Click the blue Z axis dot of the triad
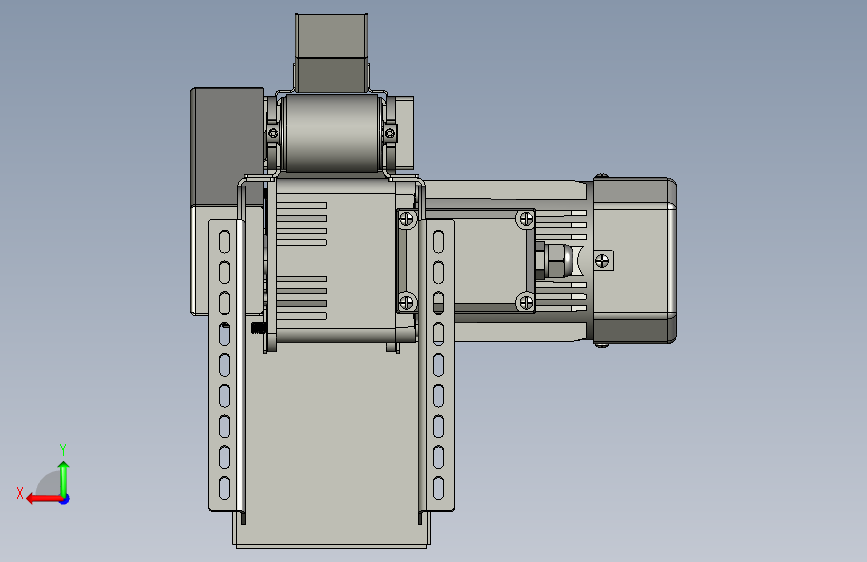867x562 pixels. [x=65, y=499]
